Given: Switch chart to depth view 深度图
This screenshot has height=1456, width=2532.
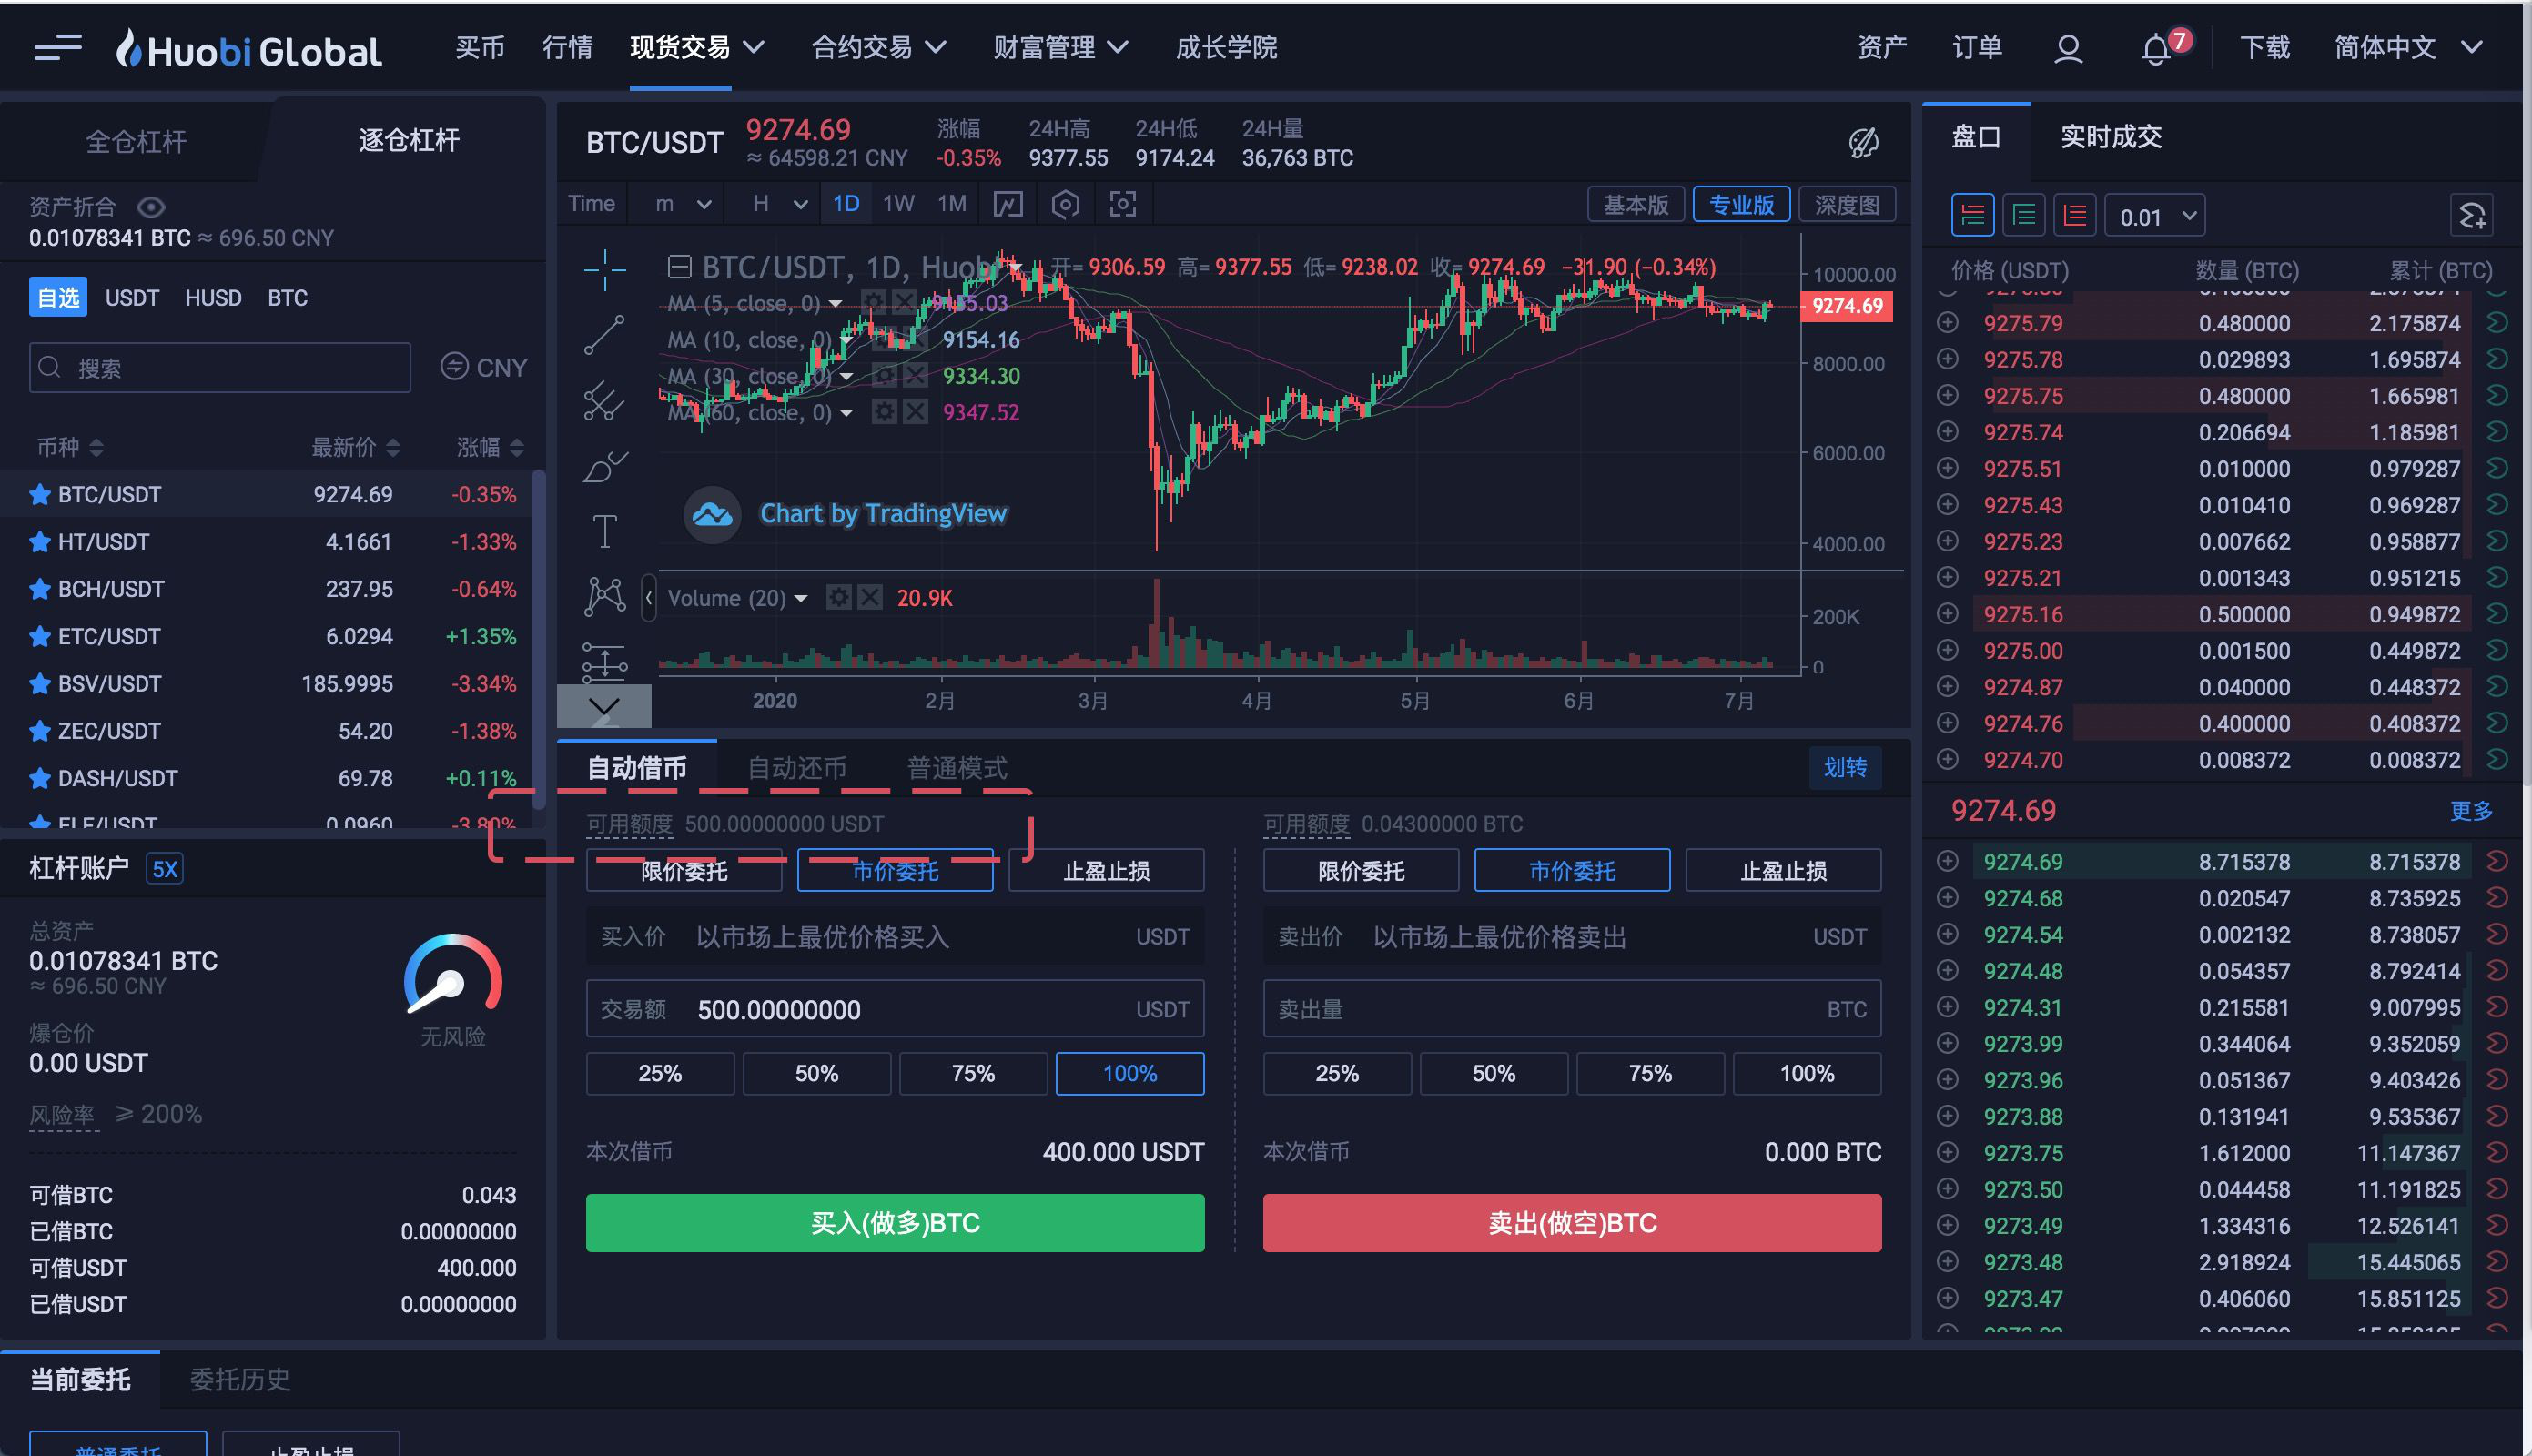Looking at the screenshot, I should [x=1847, y=204].
